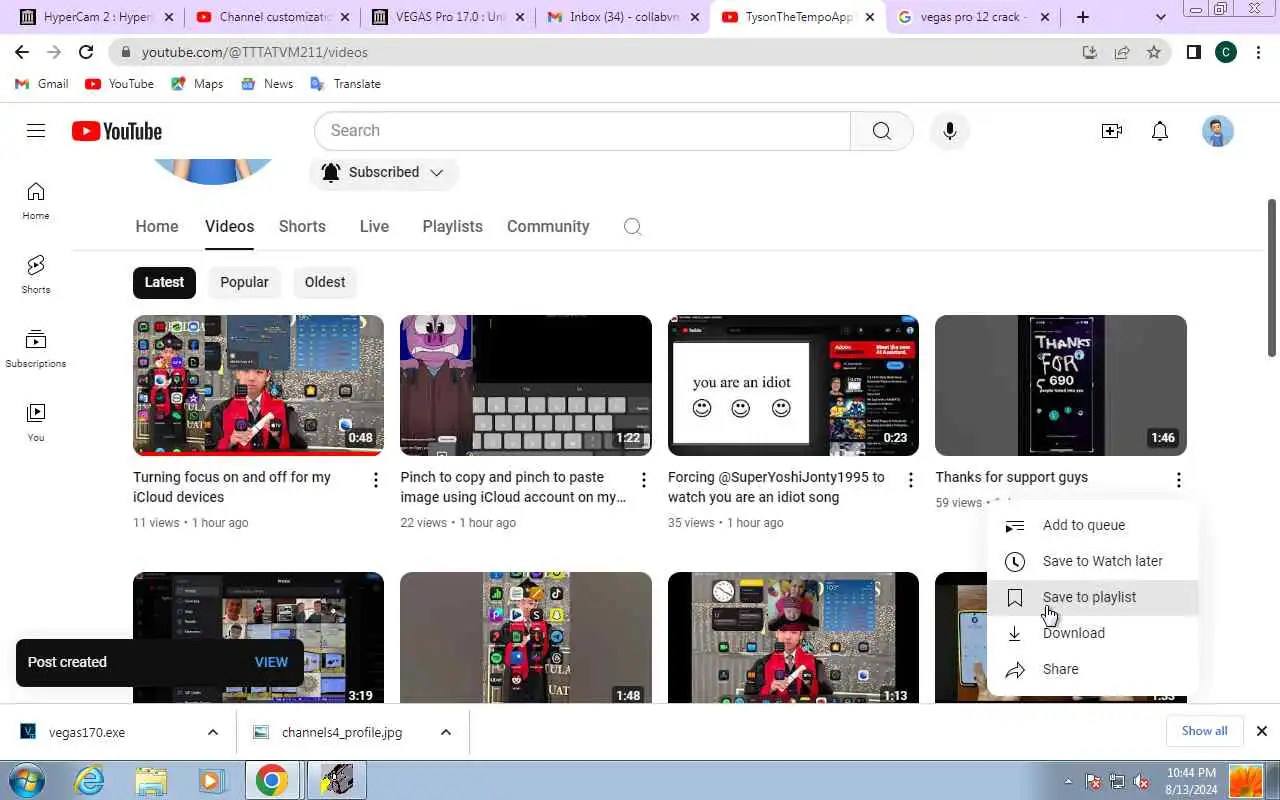
Task: Start voice search with microphone icon
Action: click(950, 131)
